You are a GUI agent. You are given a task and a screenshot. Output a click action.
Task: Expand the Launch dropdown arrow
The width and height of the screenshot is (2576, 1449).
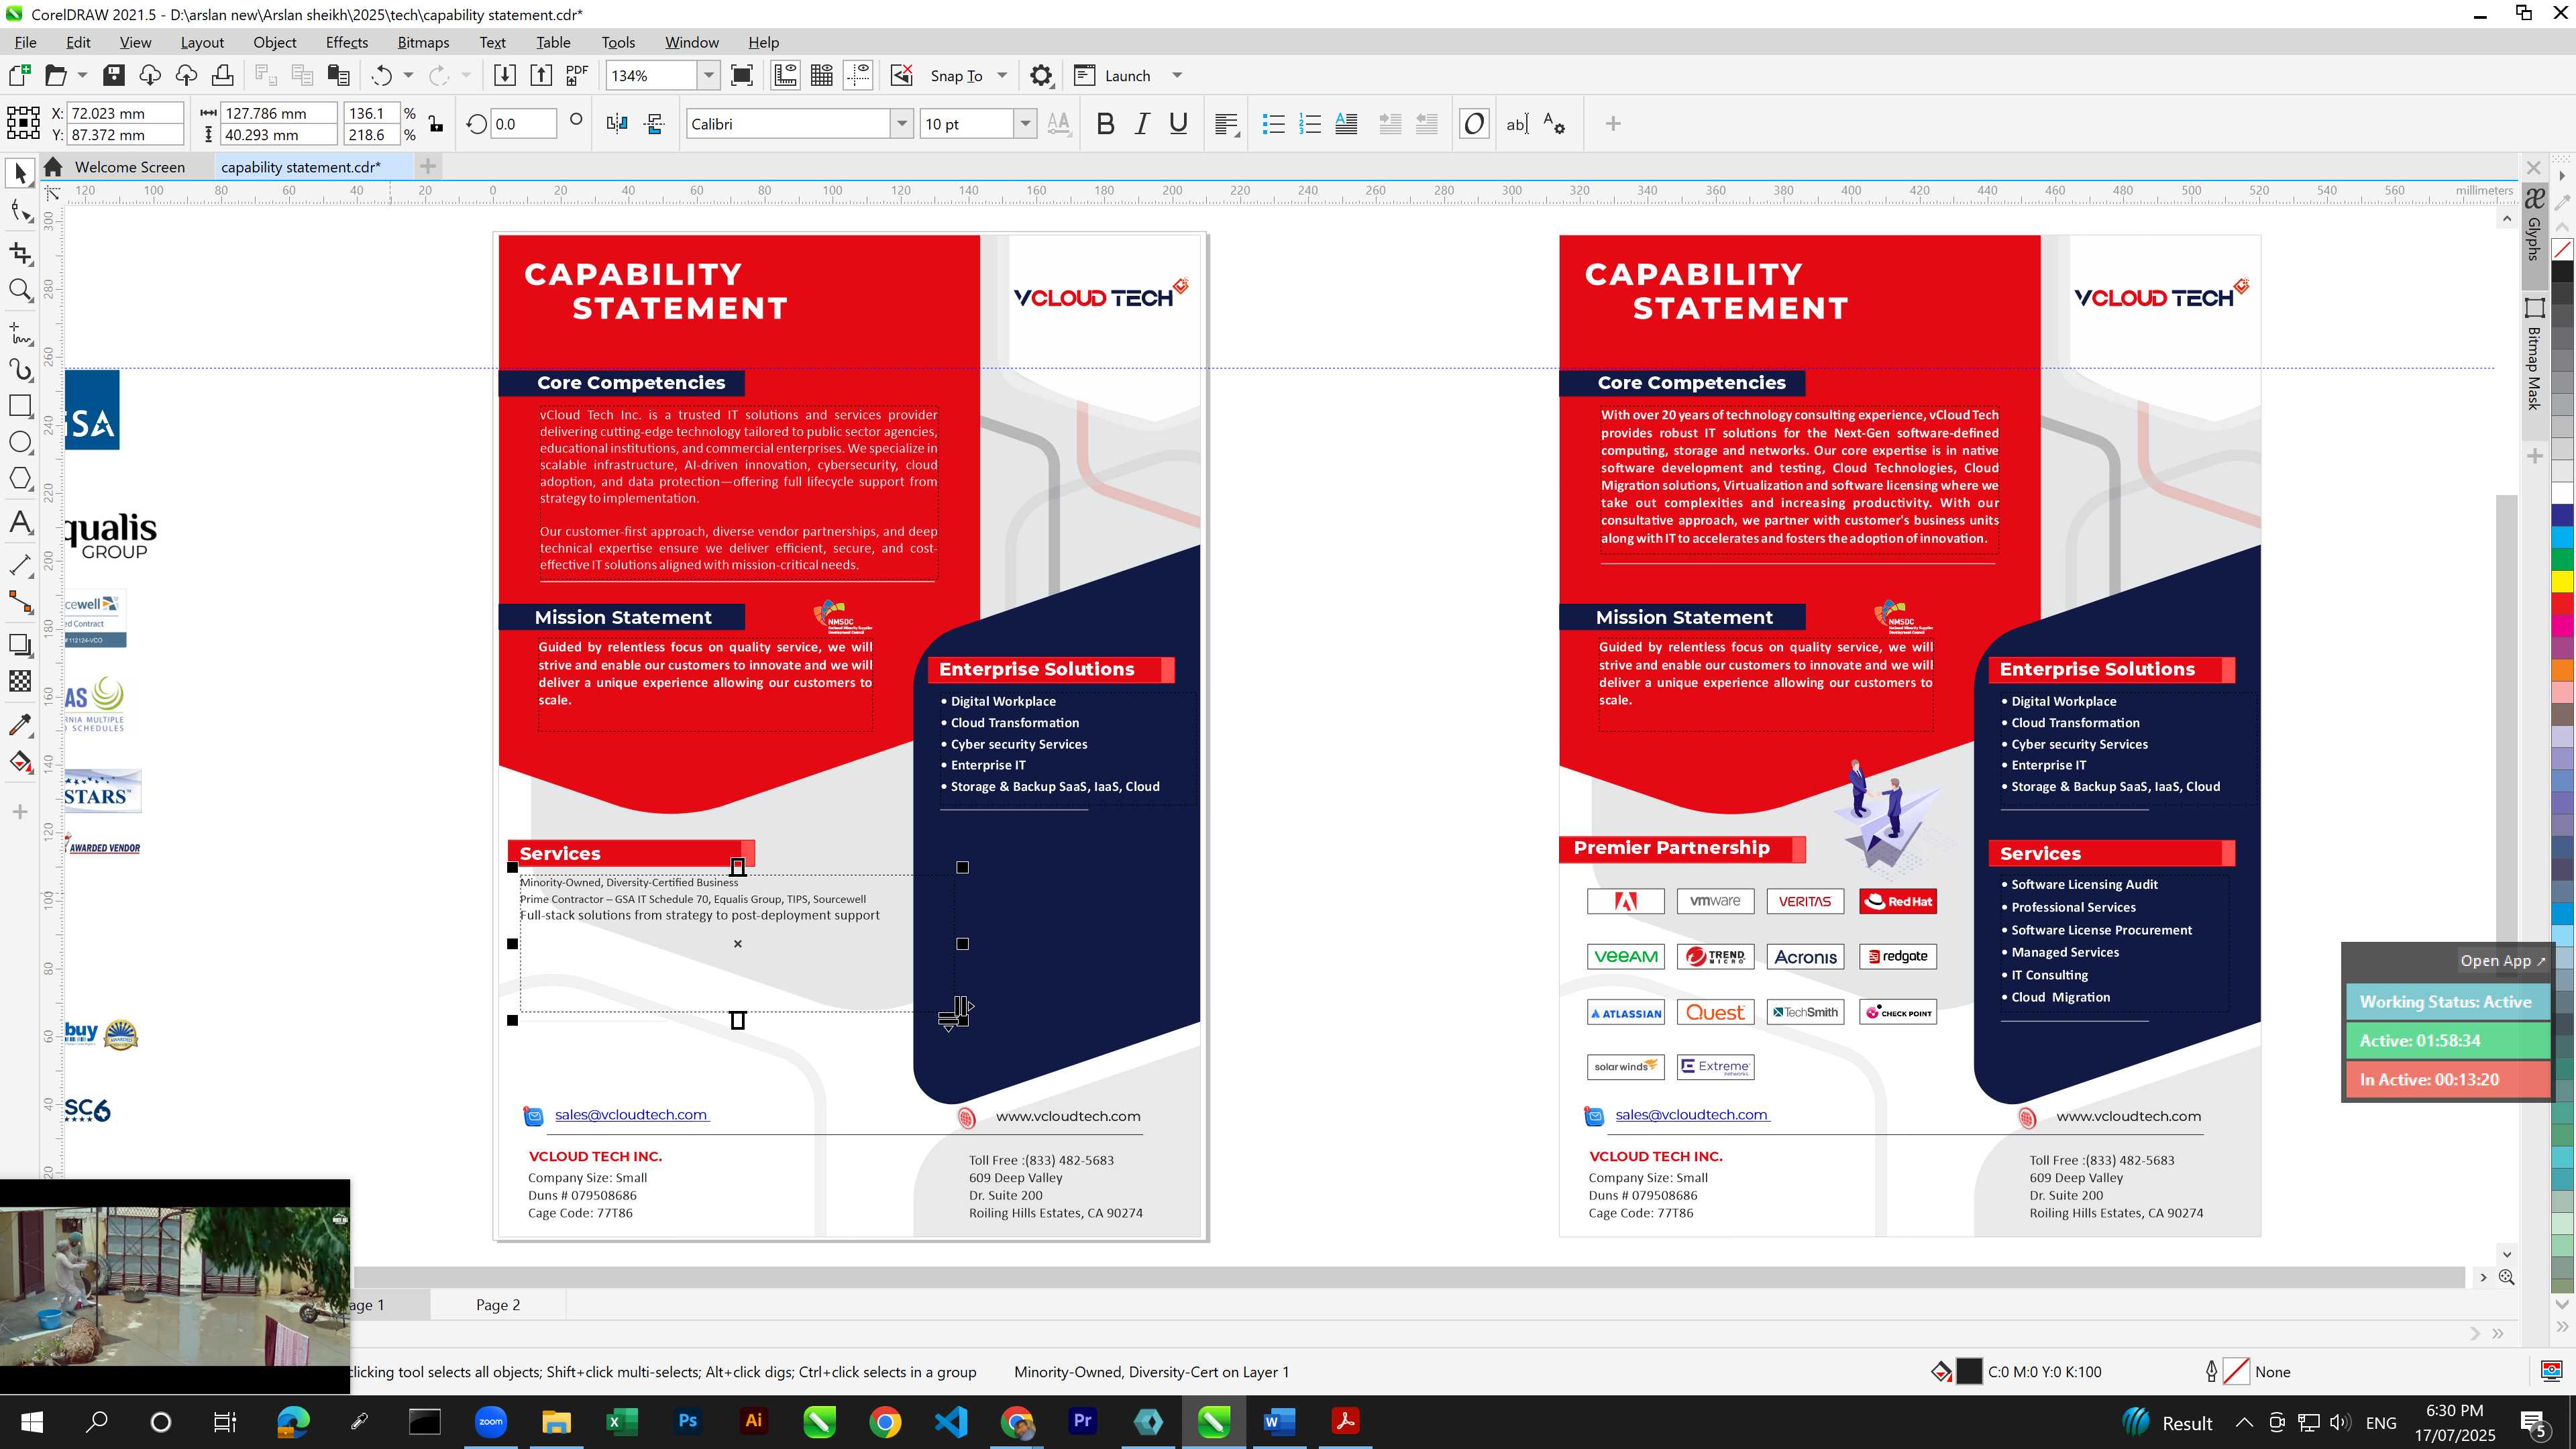[x=1177, y=75]
